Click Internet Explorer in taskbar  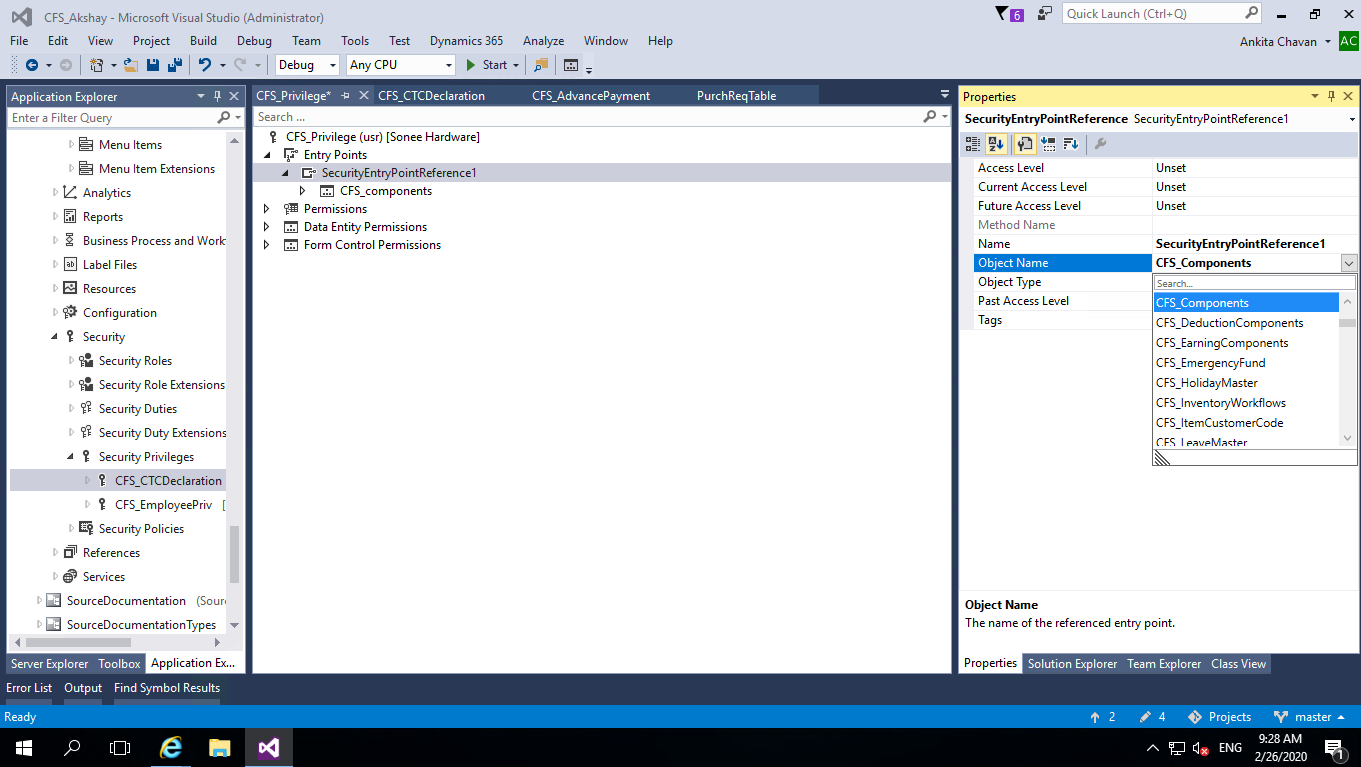172,747
